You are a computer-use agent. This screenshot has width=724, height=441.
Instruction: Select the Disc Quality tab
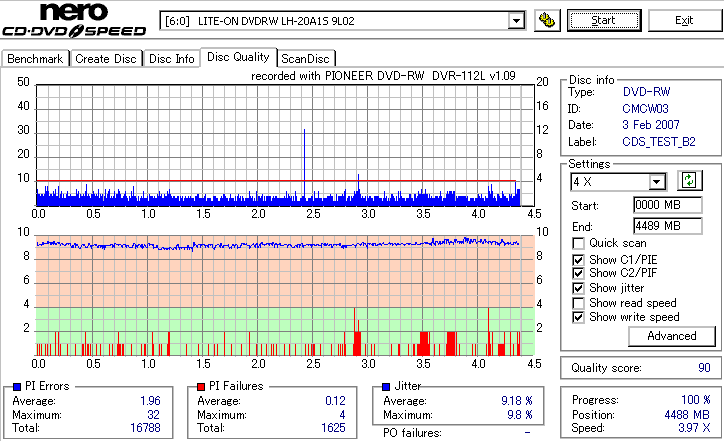pos(238,57)
